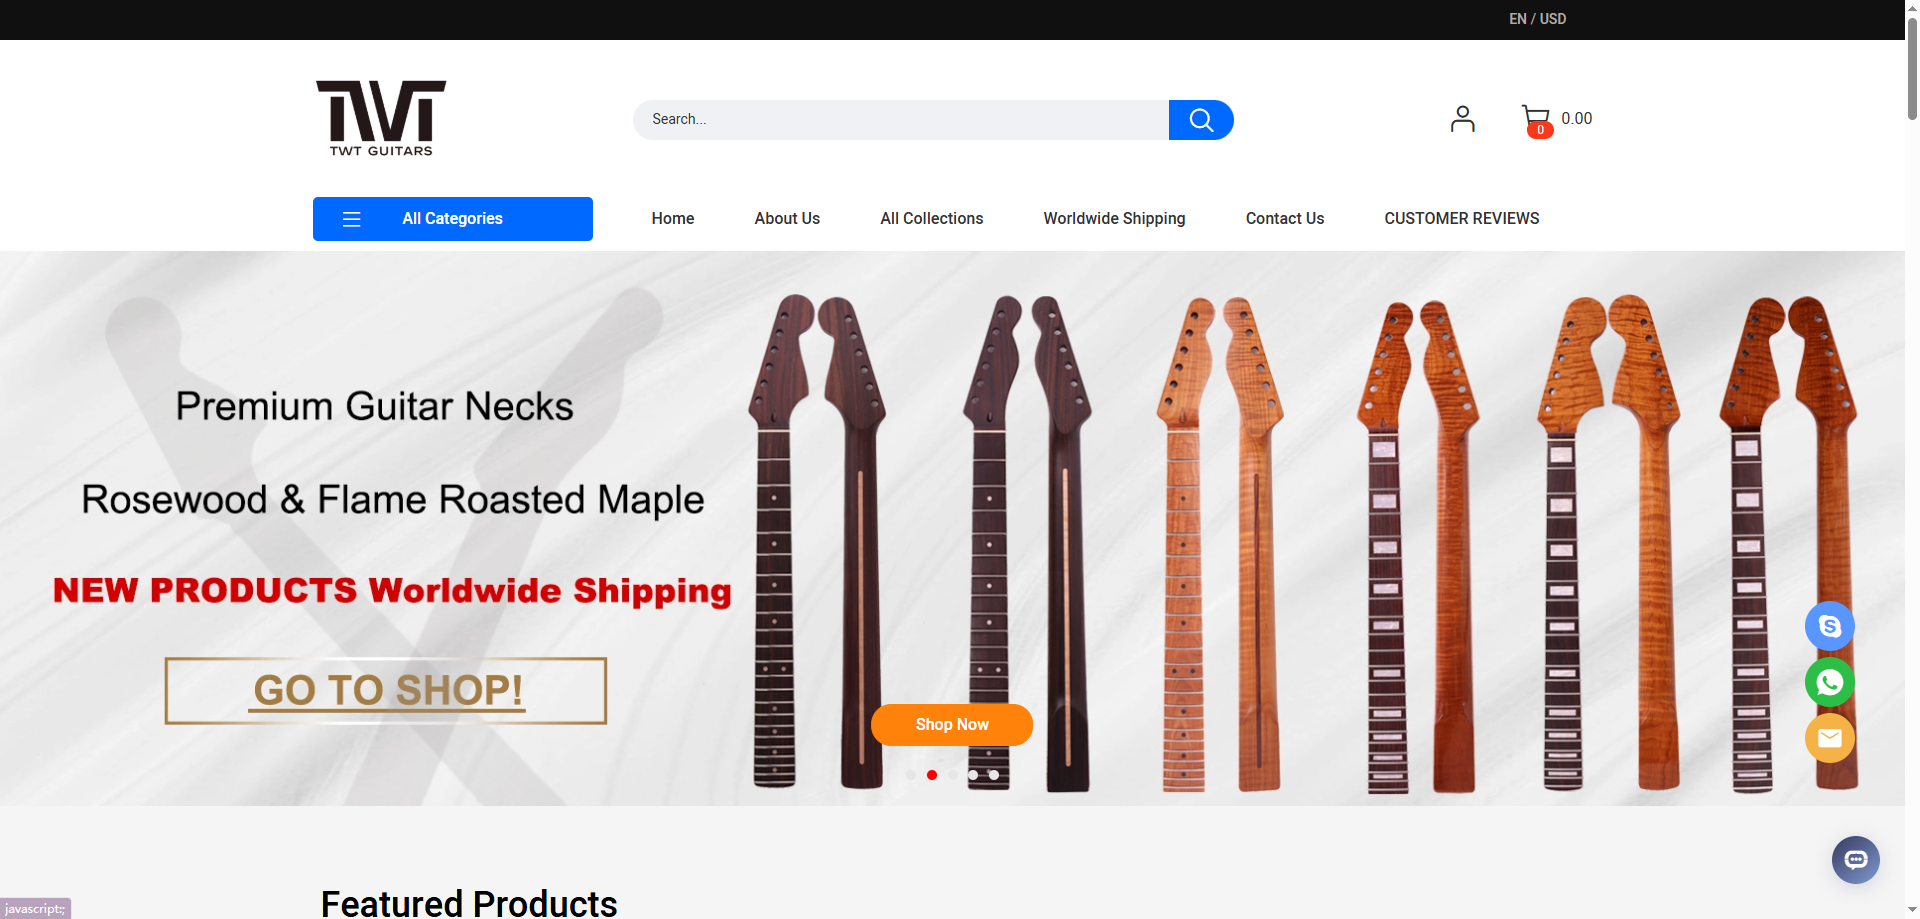
Task: Select the first carousel slide dot
Action: coord(910,775)
